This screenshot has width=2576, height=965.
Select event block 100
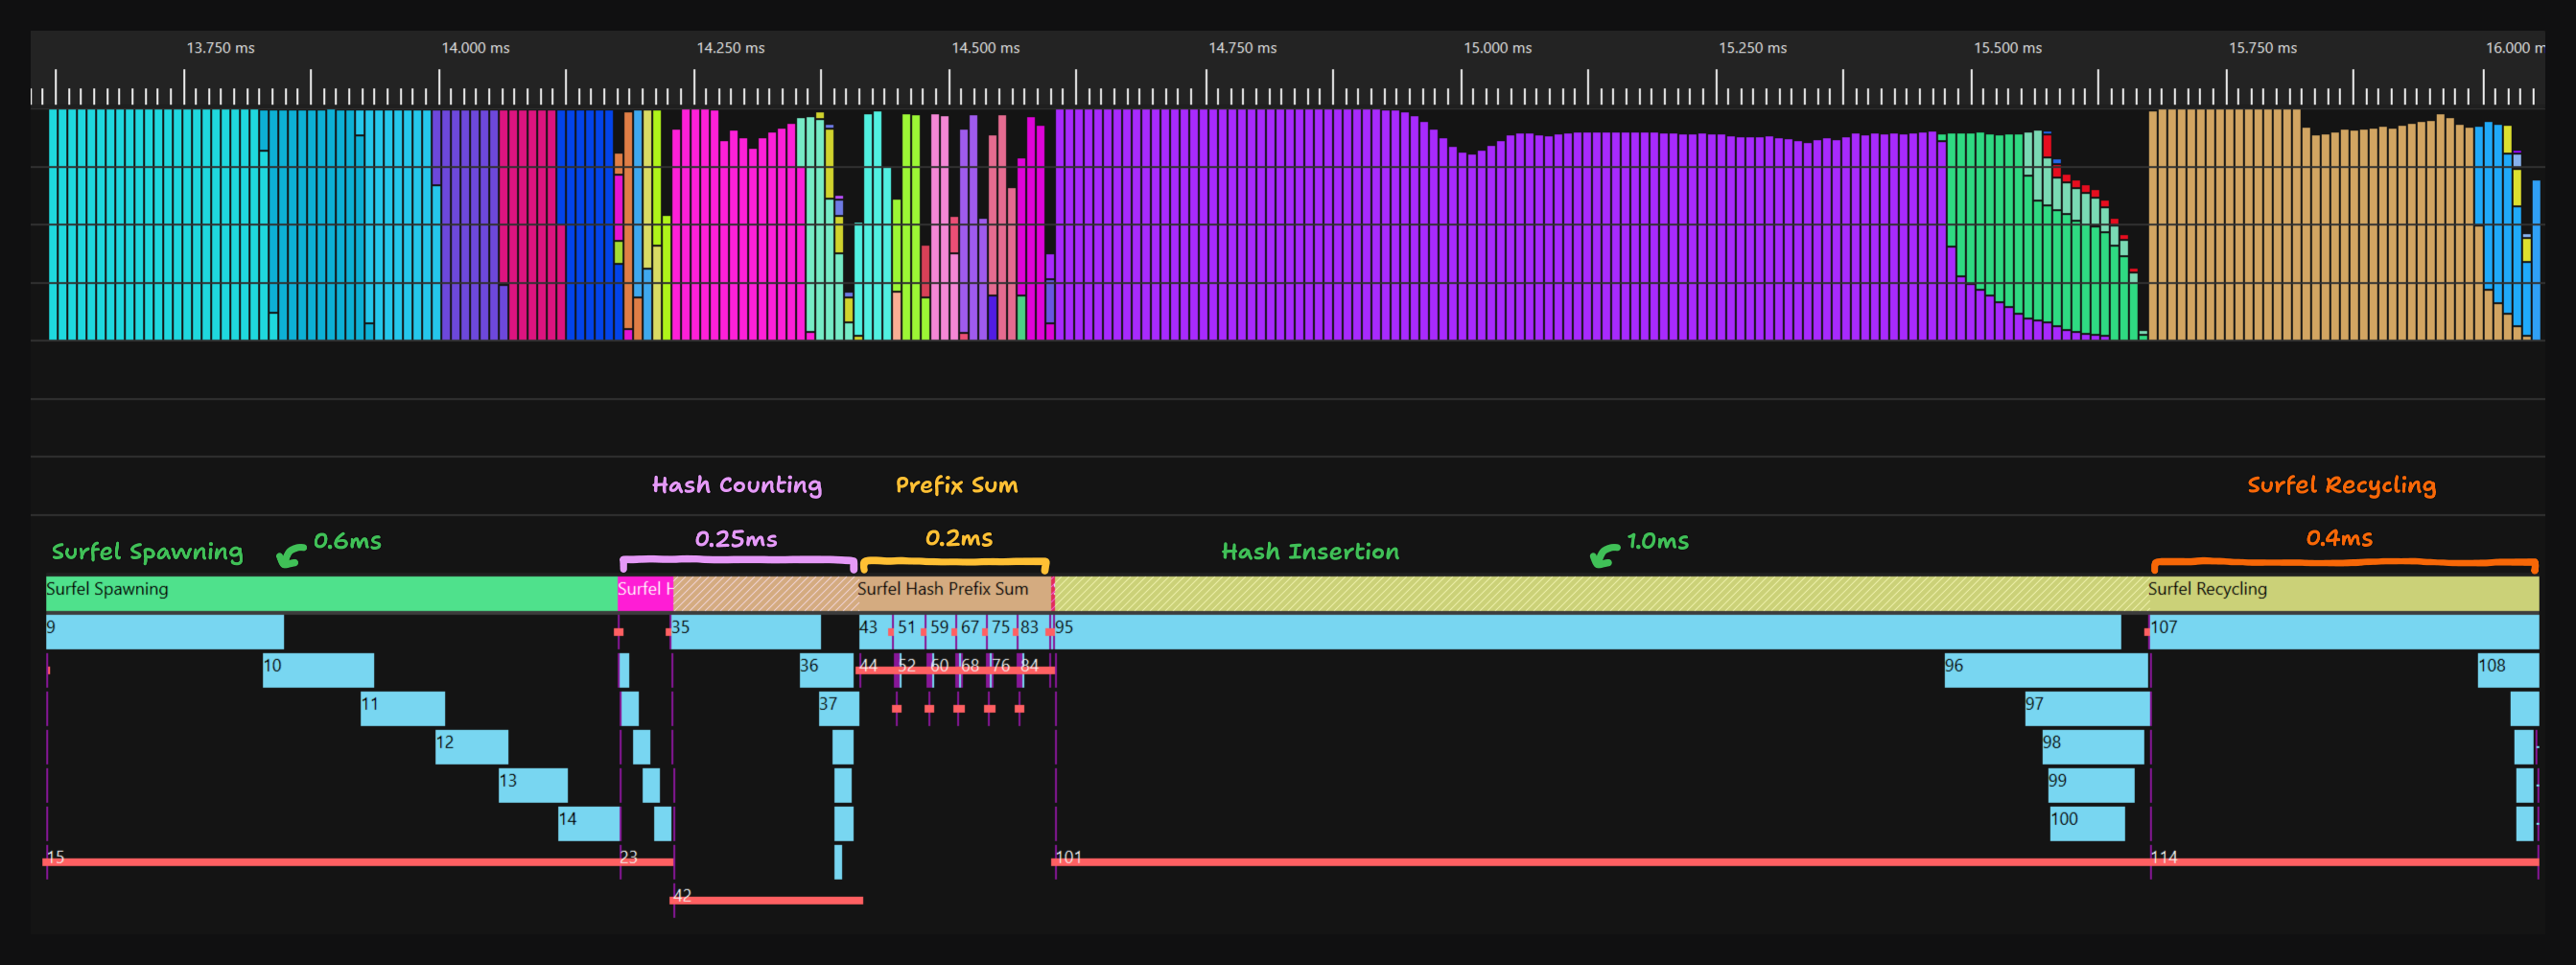(x=2086, y=823)
